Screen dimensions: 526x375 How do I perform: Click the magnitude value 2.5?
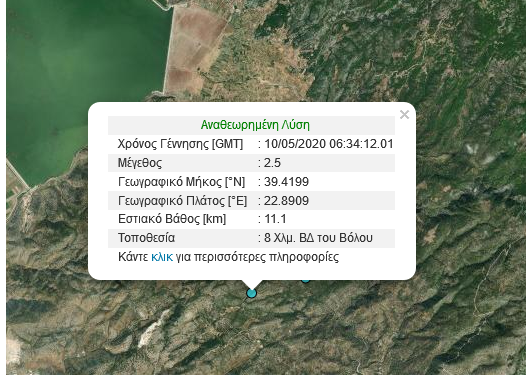click(x=272, y=163)
